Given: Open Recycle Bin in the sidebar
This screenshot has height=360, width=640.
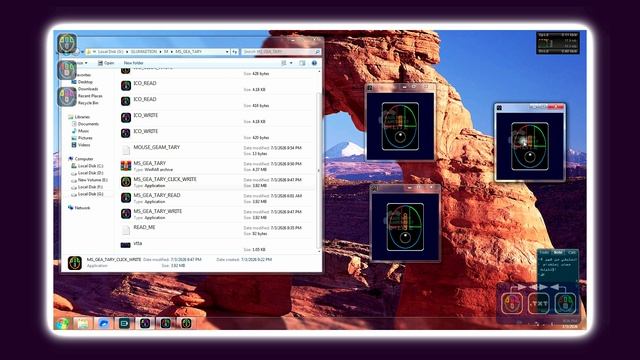Looking at the screenshot, I should (x=88, y=103).
